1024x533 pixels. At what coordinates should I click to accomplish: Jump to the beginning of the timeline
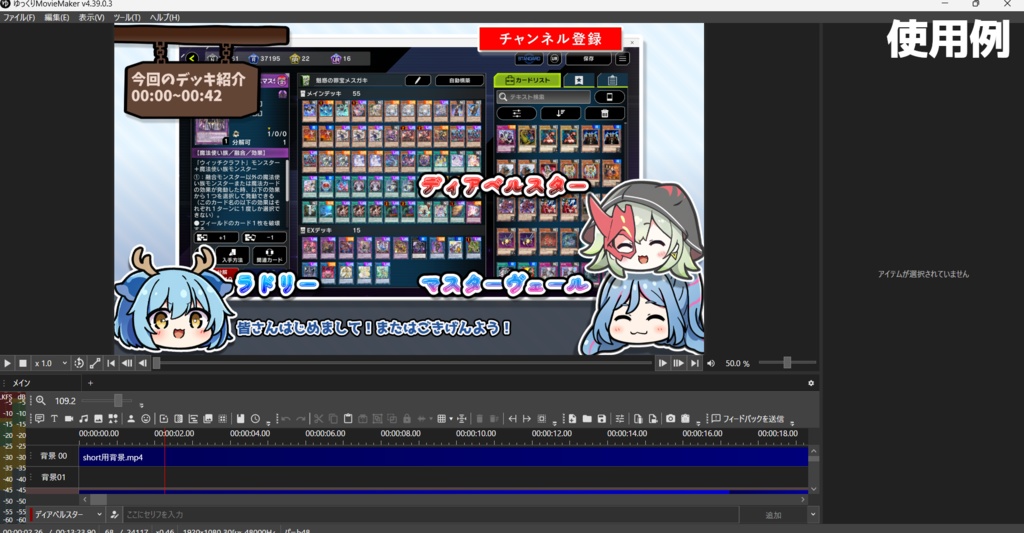point(111,363)
